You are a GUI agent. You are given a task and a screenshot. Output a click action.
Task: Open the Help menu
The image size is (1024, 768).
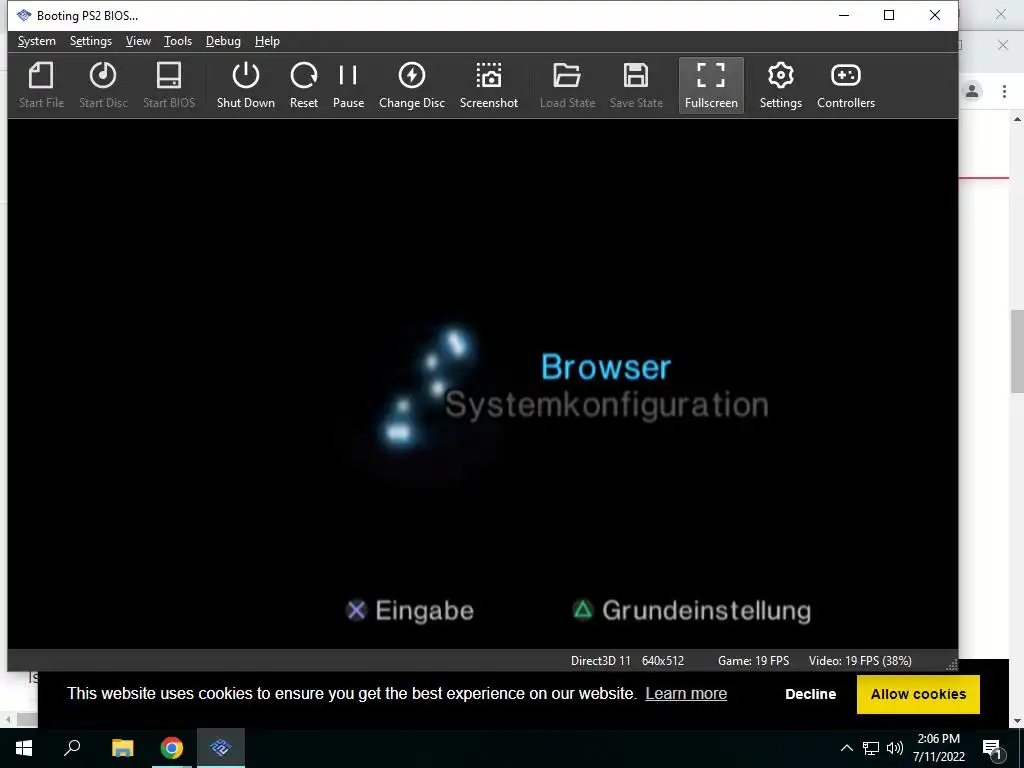[267, 41]
